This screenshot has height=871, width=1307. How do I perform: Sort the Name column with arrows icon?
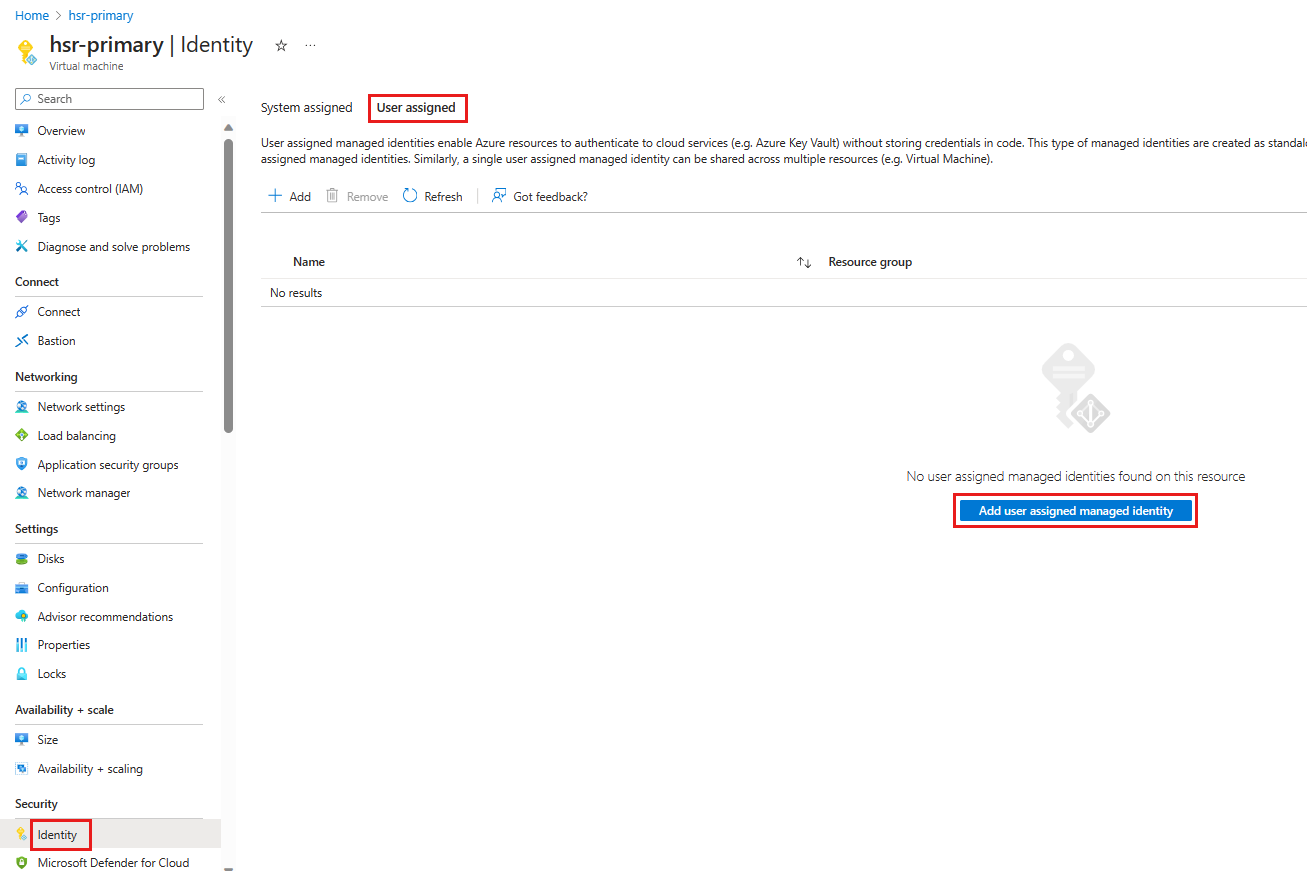coord(804,262)
